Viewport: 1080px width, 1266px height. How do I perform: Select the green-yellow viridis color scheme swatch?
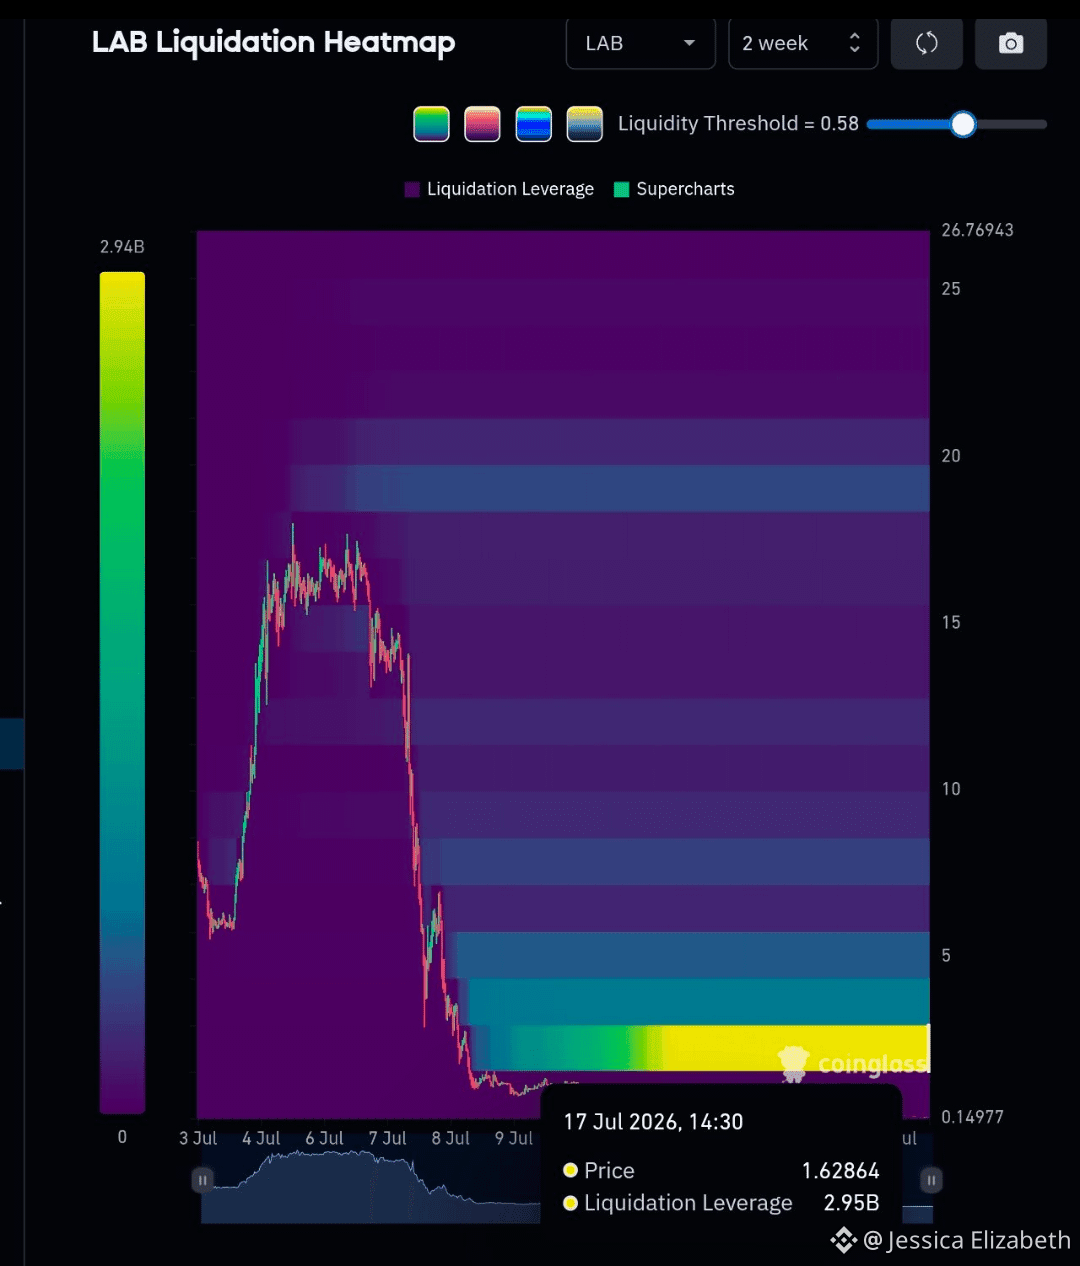[431, 124]
